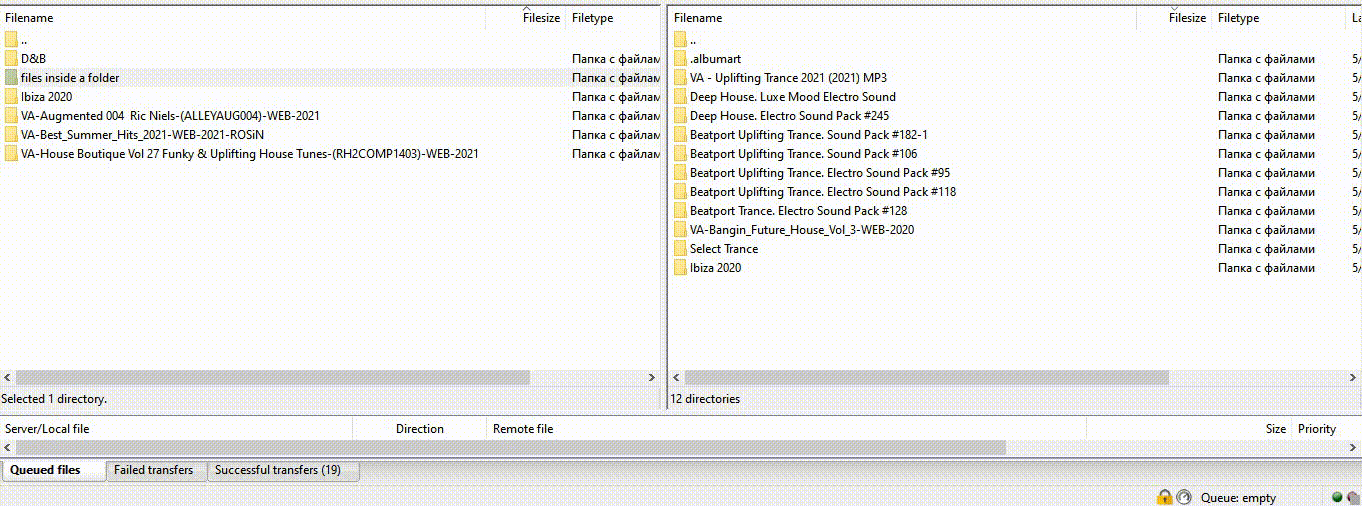
Task: Click local pane horizontal scrollbar right arrow
Action: pos(653,378)
